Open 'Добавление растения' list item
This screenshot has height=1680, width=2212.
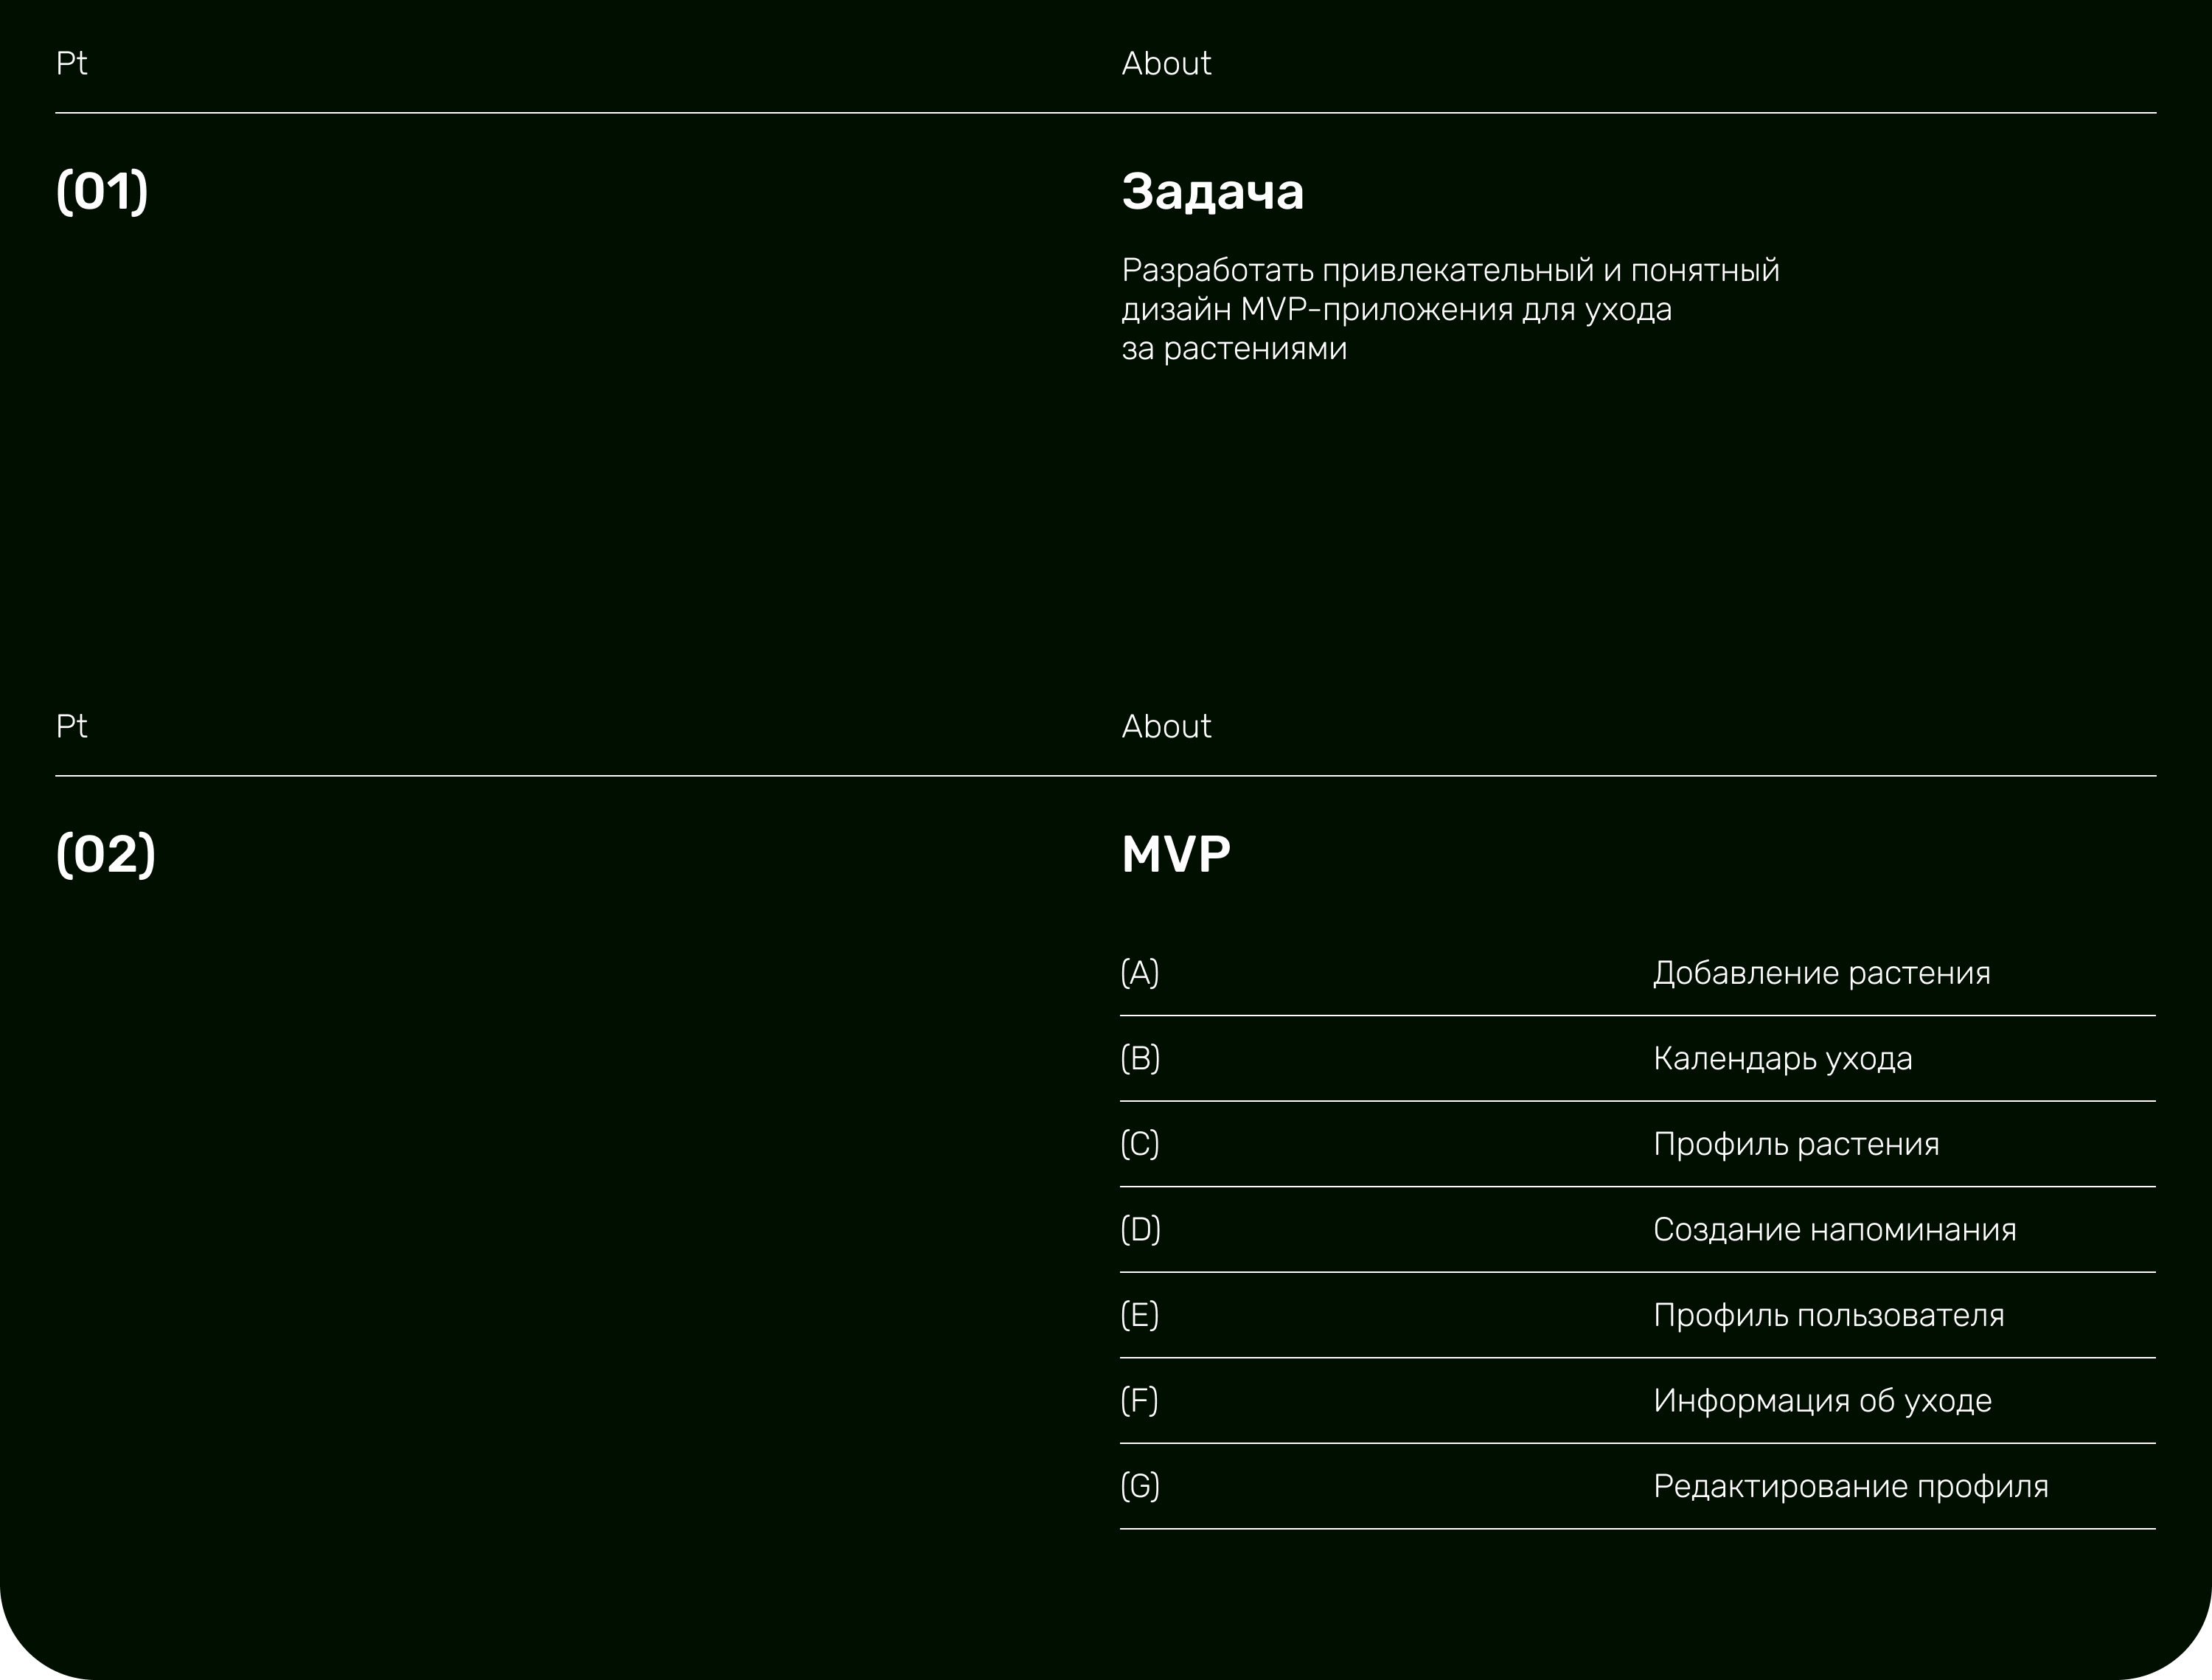click(x=1821, y=973)
